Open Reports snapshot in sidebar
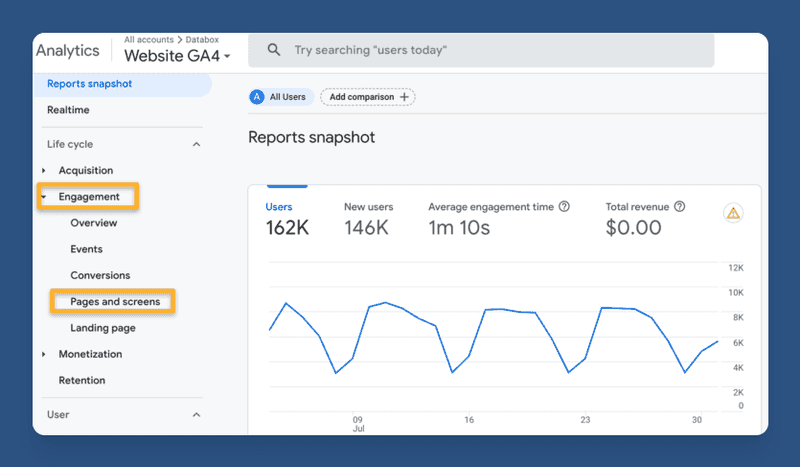This screenshot has height=467, width=800. pos(122,84)
